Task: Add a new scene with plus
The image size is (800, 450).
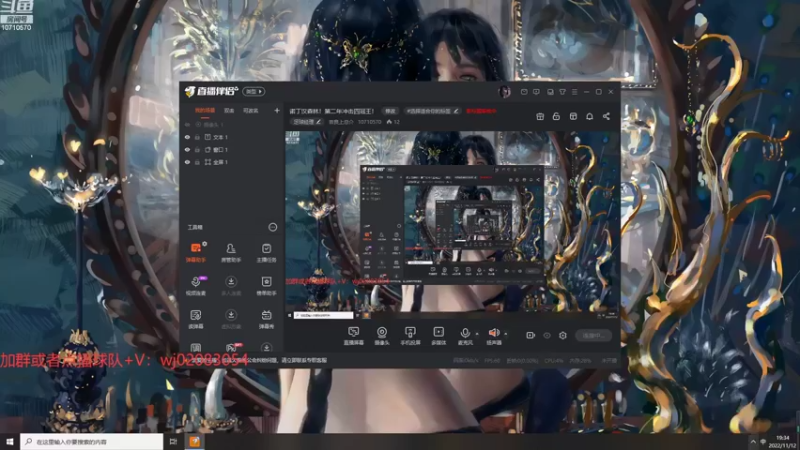Action: (x=277, y=110)
